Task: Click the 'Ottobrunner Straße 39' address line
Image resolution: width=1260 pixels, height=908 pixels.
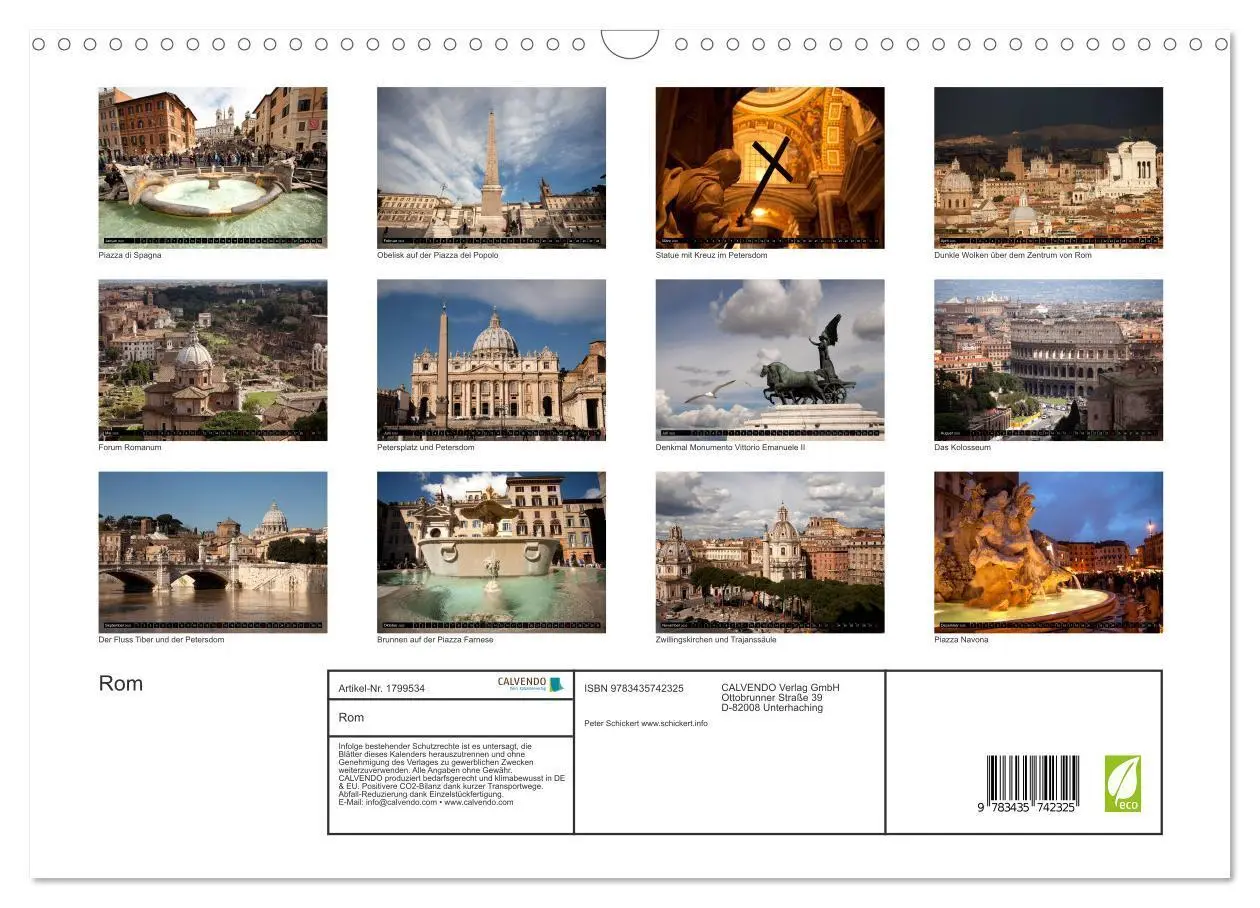Action: [772, 698]
